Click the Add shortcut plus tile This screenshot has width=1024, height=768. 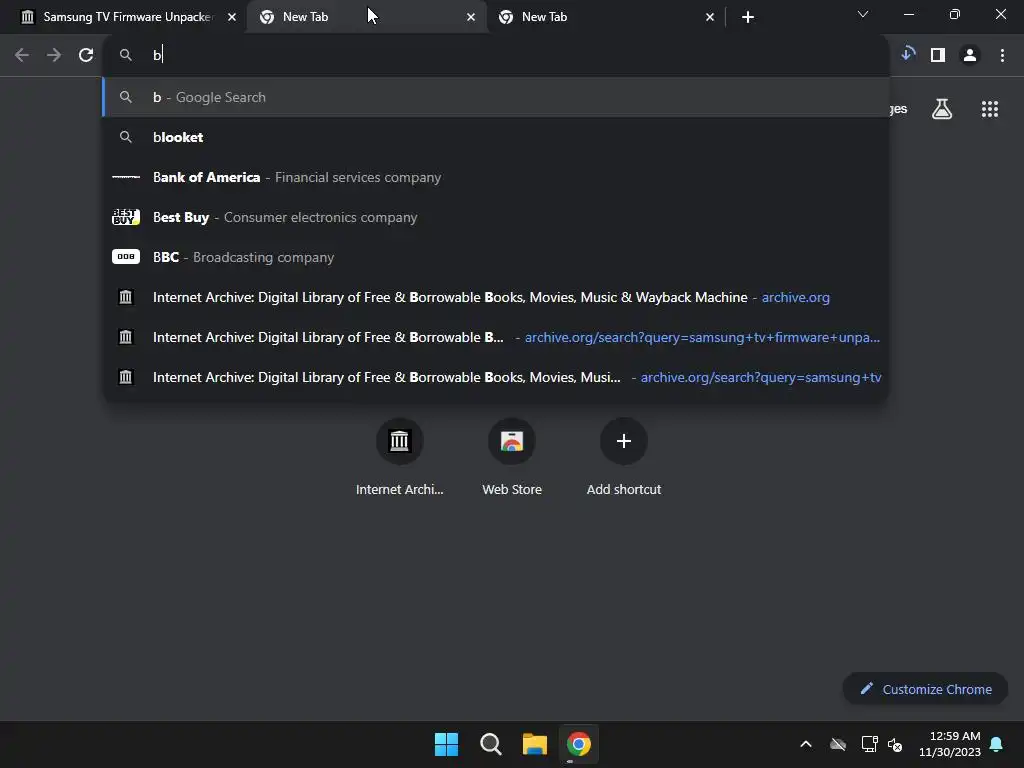pos(624,455)
